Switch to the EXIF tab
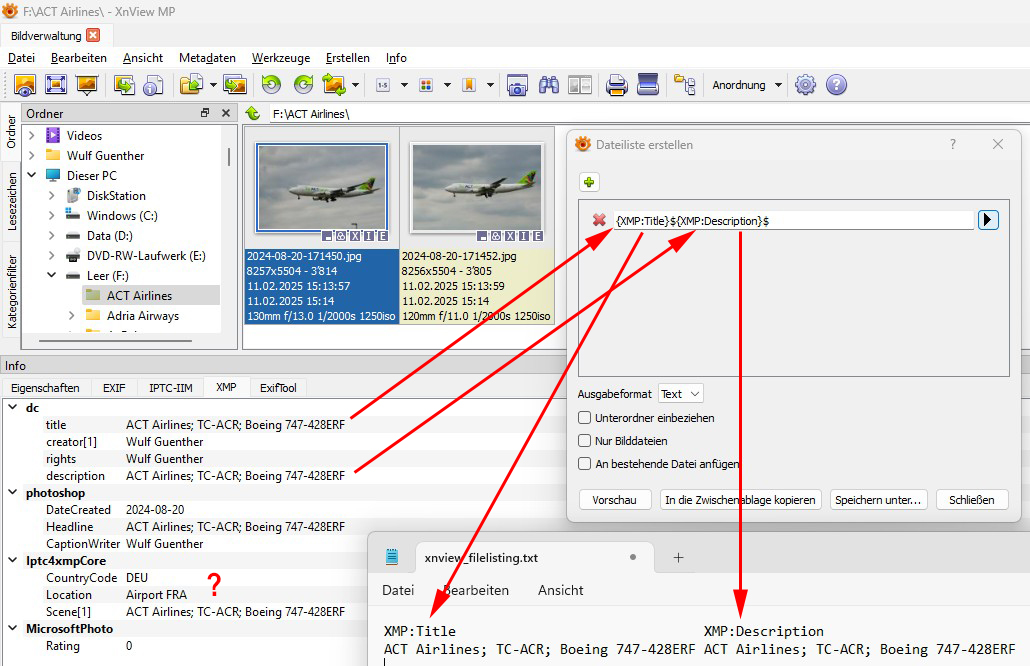 [x=114, y=388]
